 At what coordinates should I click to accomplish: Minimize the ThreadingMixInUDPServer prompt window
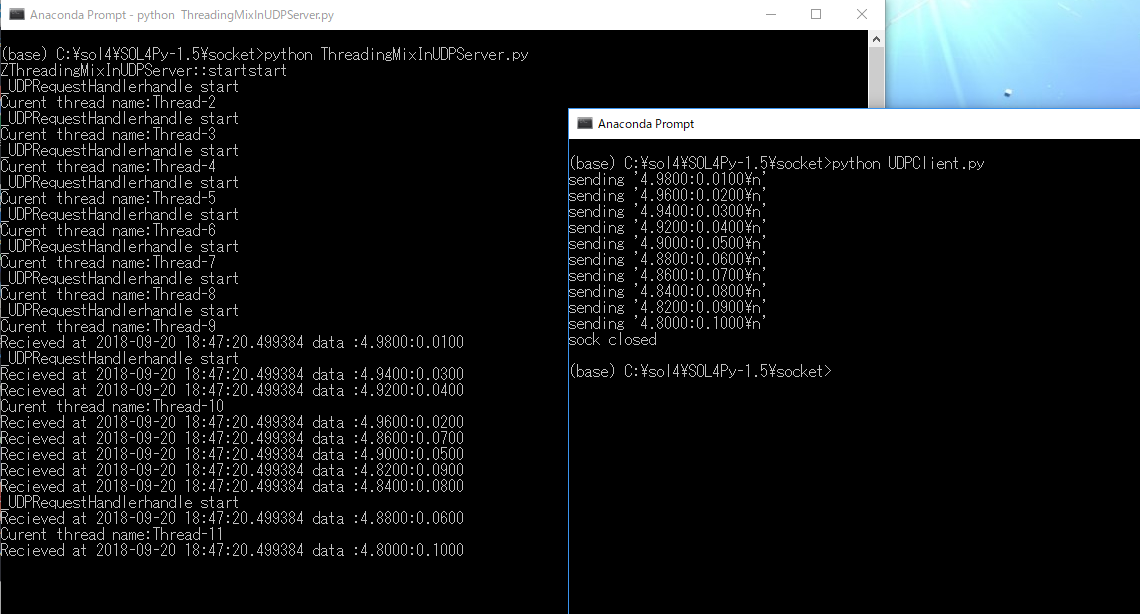771,15
